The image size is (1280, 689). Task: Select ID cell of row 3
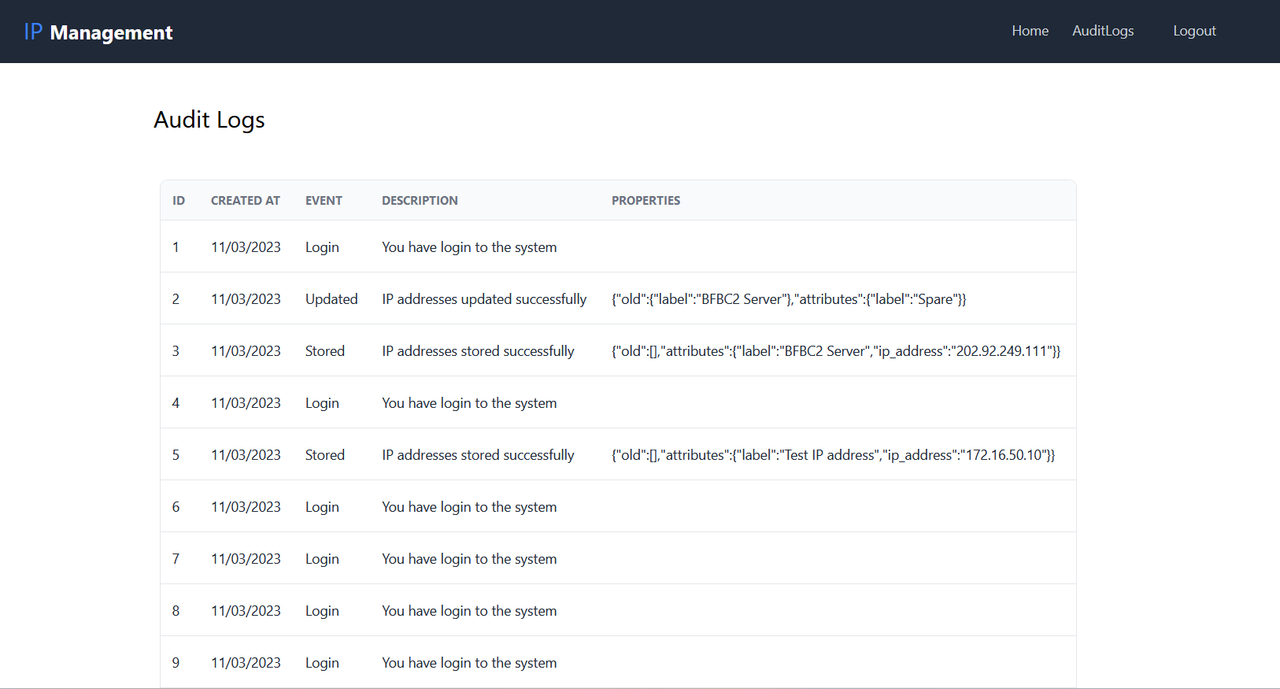pos(176,351)
